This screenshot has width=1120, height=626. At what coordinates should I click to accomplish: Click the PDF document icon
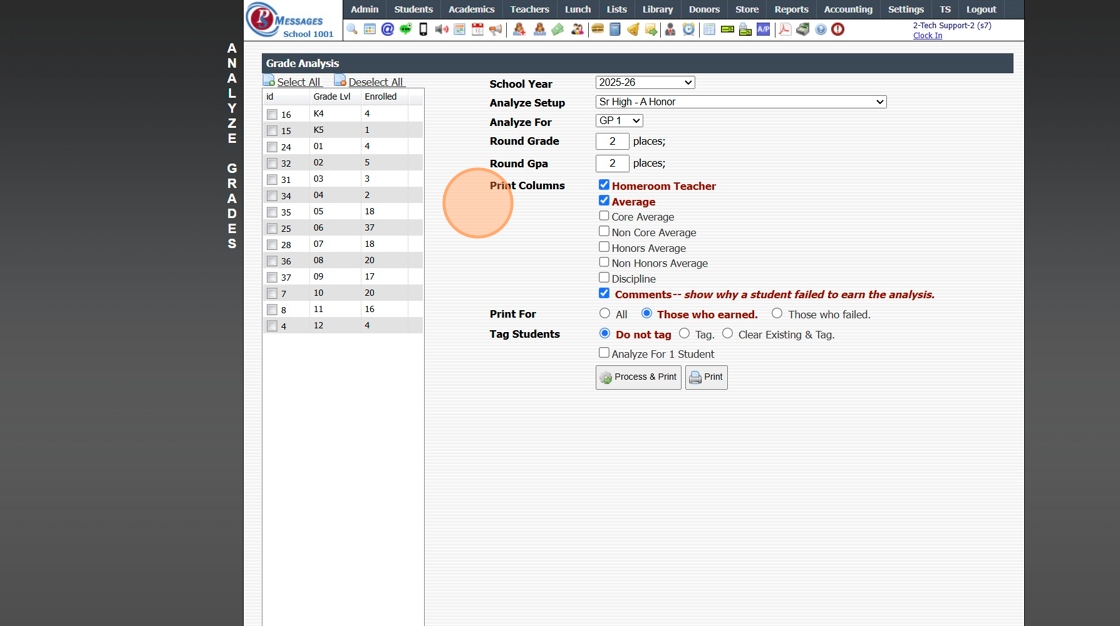pos(784,29)
